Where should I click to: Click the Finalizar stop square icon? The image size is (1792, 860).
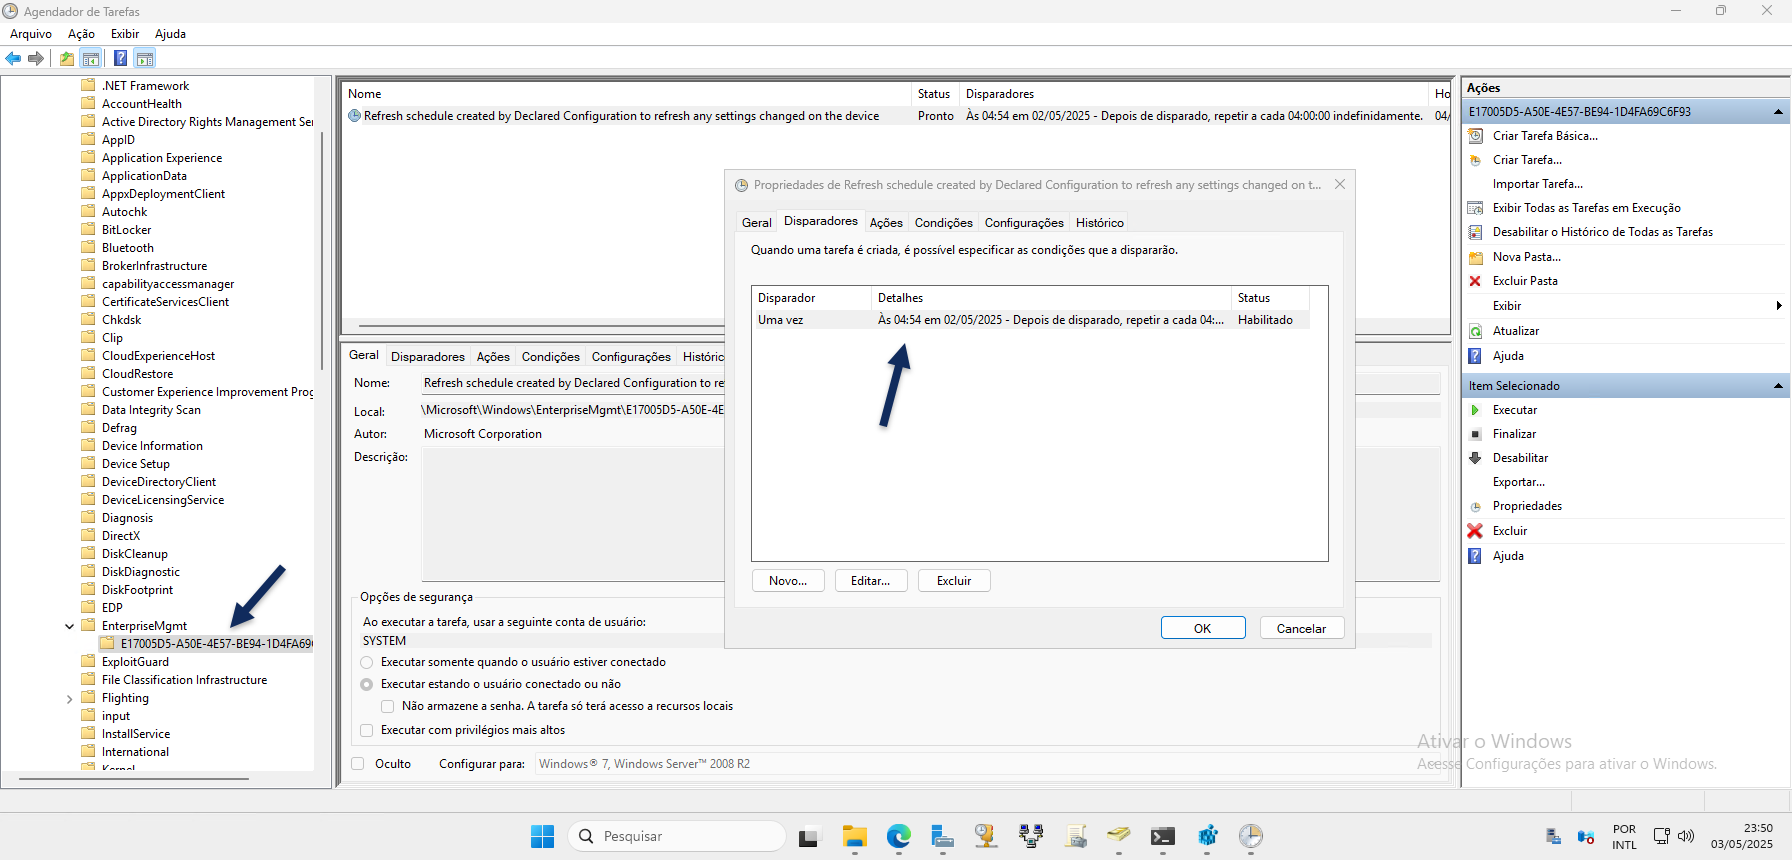click(x=1475, y=434)
